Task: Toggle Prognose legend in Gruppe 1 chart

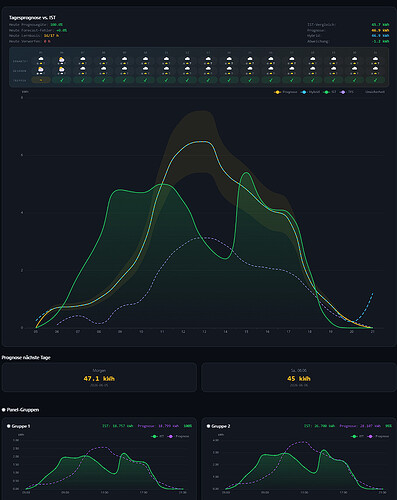Action: tap(178, 436)
